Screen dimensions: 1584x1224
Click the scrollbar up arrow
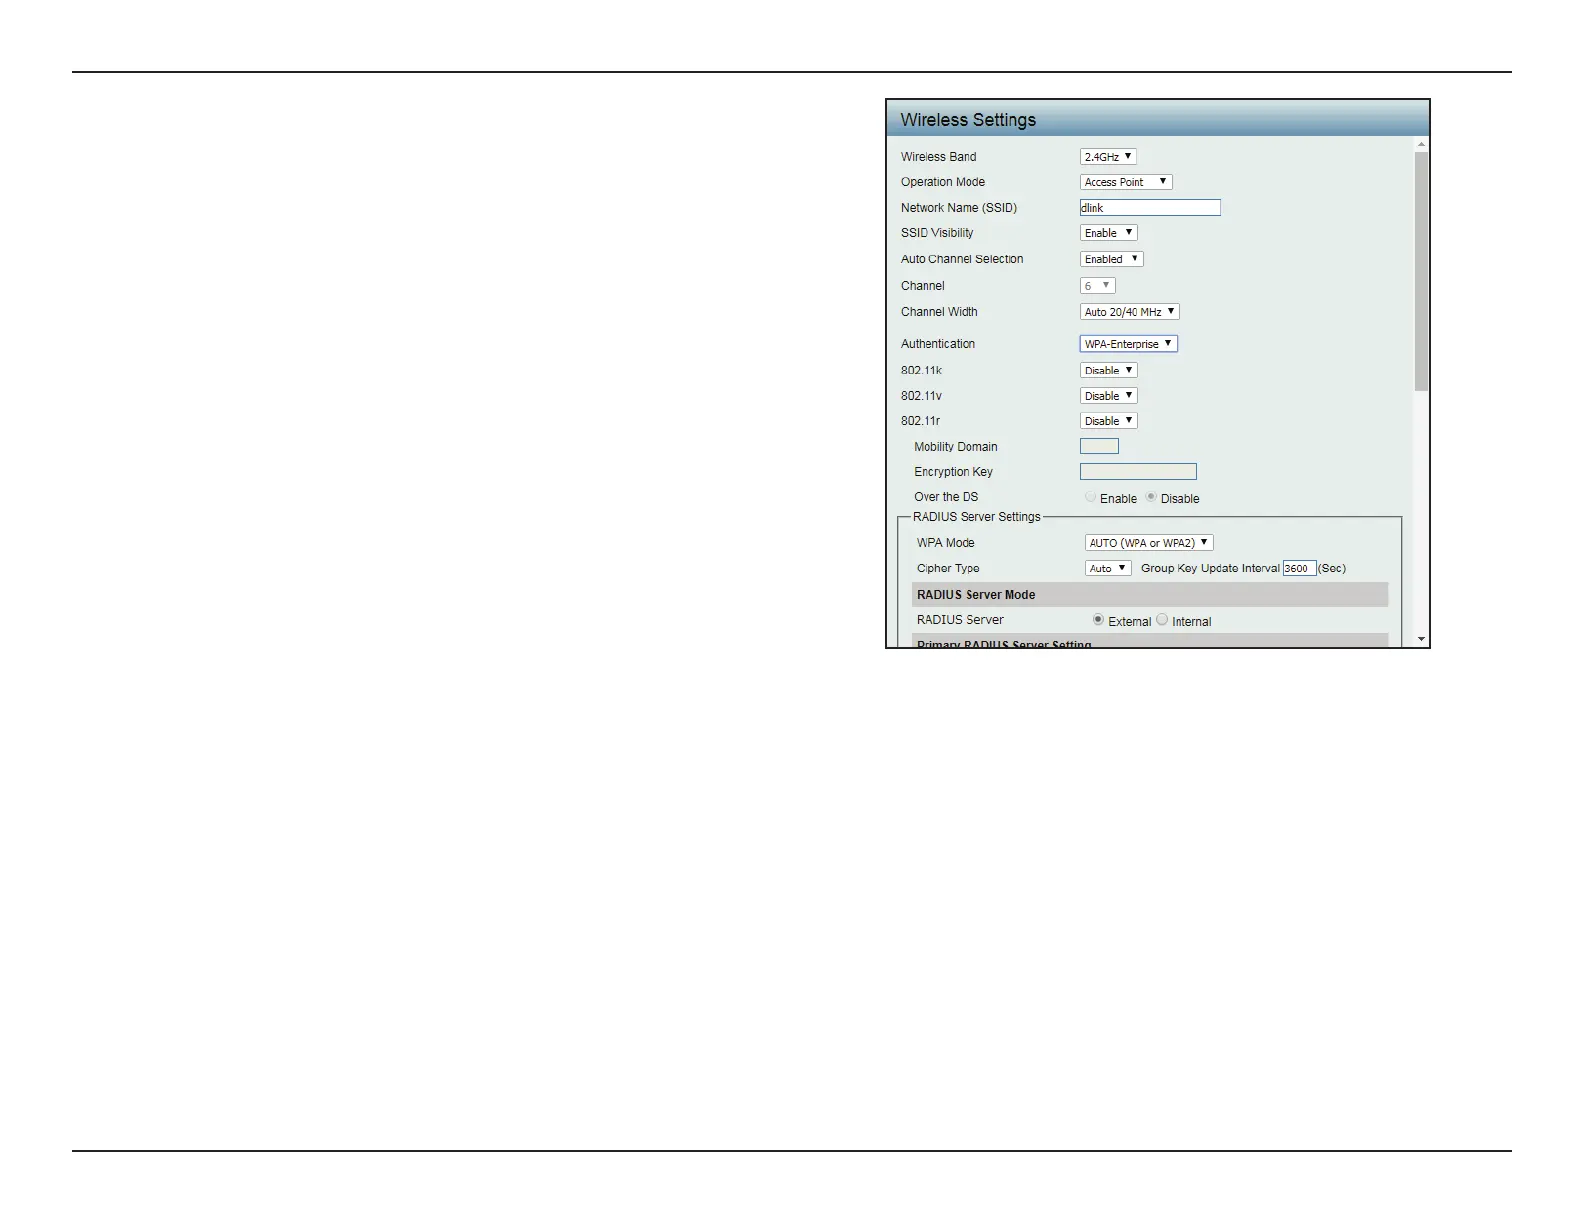click(x=1422, y=145)
